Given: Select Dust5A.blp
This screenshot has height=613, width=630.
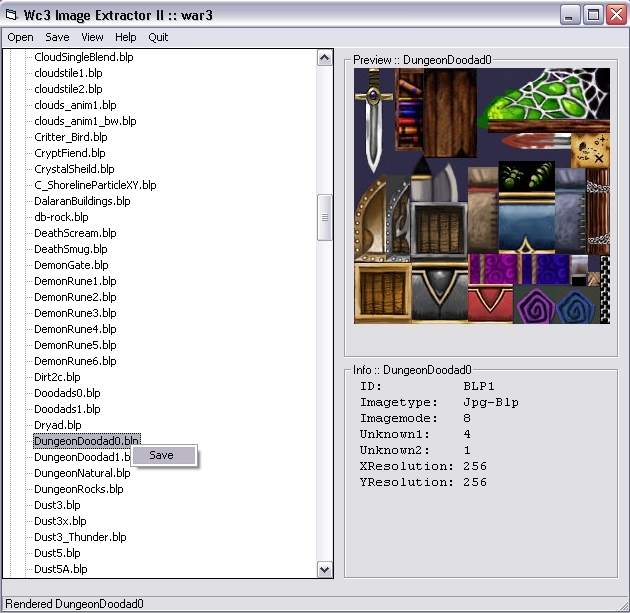Looking at the screenshot, I should [61, 570].
